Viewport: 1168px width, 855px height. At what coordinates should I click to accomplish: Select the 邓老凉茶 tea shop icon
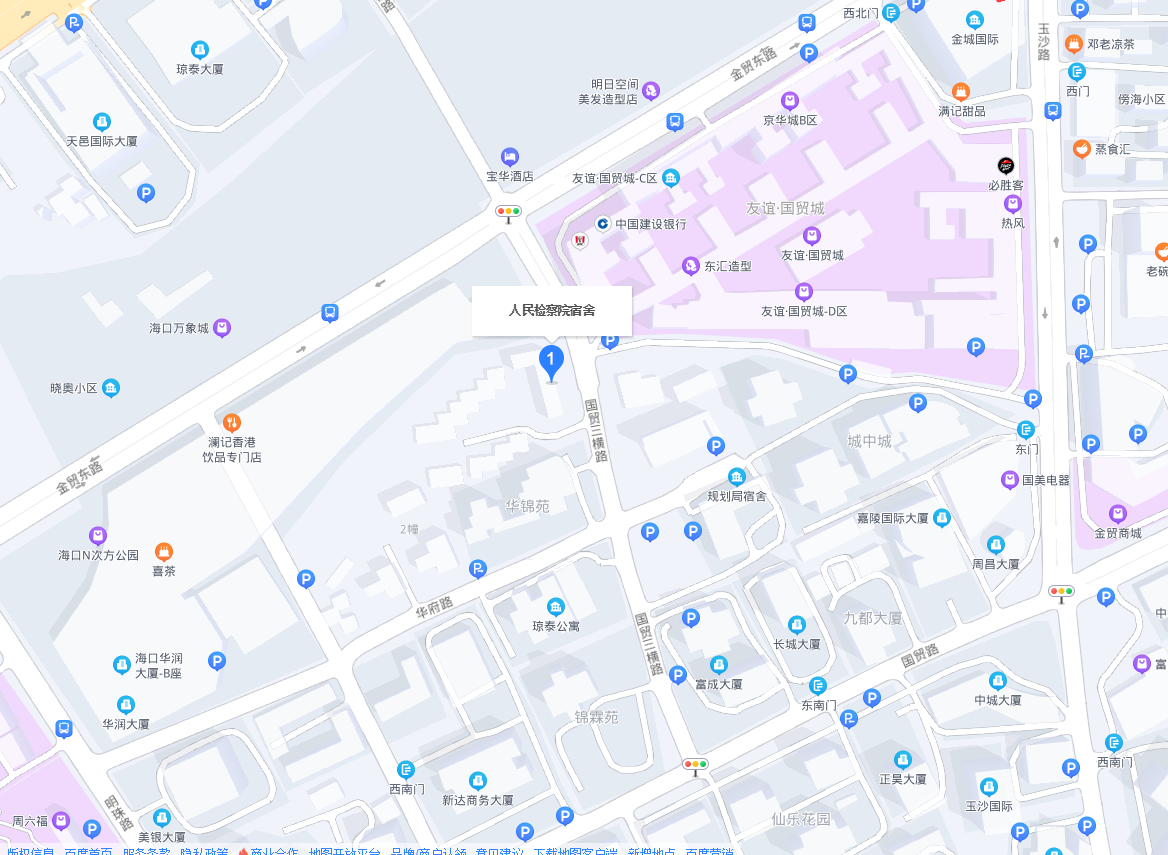(x=1073, y=43)
